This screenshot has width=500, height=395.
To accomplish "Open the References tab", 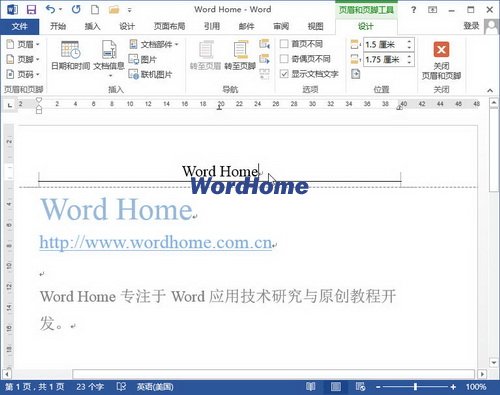I will pyautogui.click(x=212, y=26).
